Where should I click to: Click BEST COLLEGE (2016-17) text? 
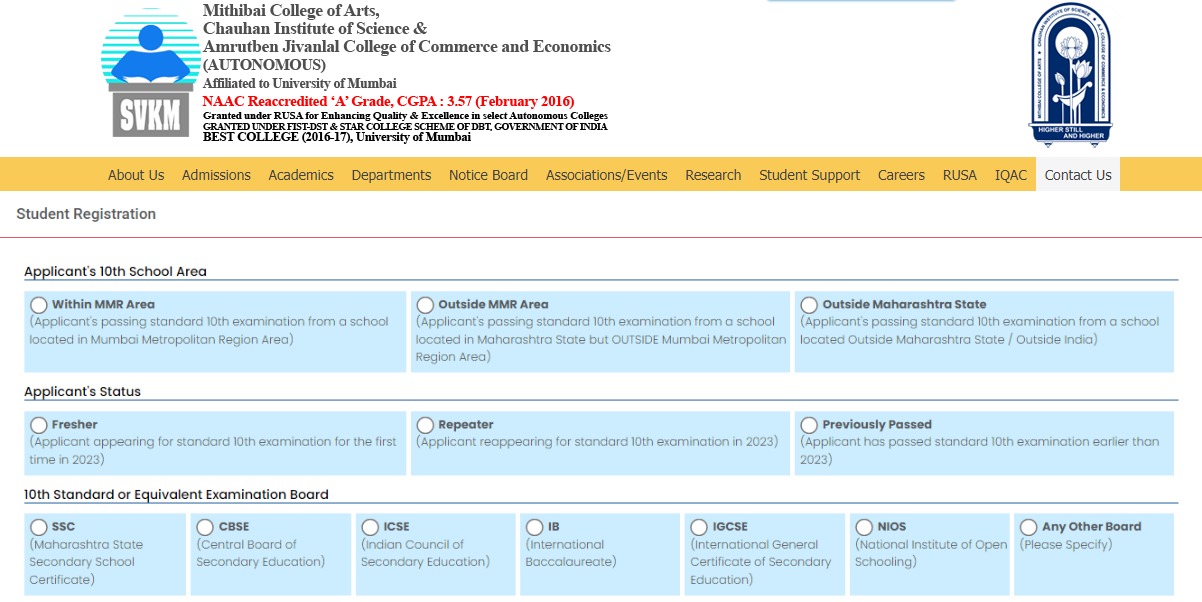pos(337,137)
